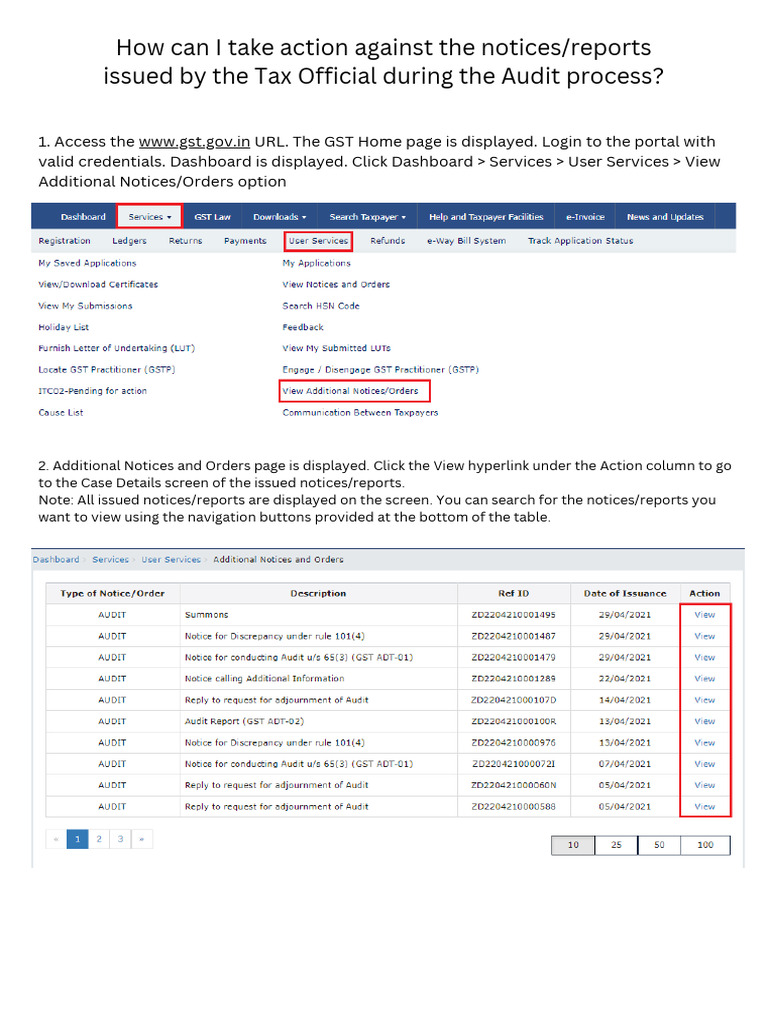This screenshot has width=768, height=1024.
Task: Expand the Downloads dropdown menu
Action: tap(280, 217)
